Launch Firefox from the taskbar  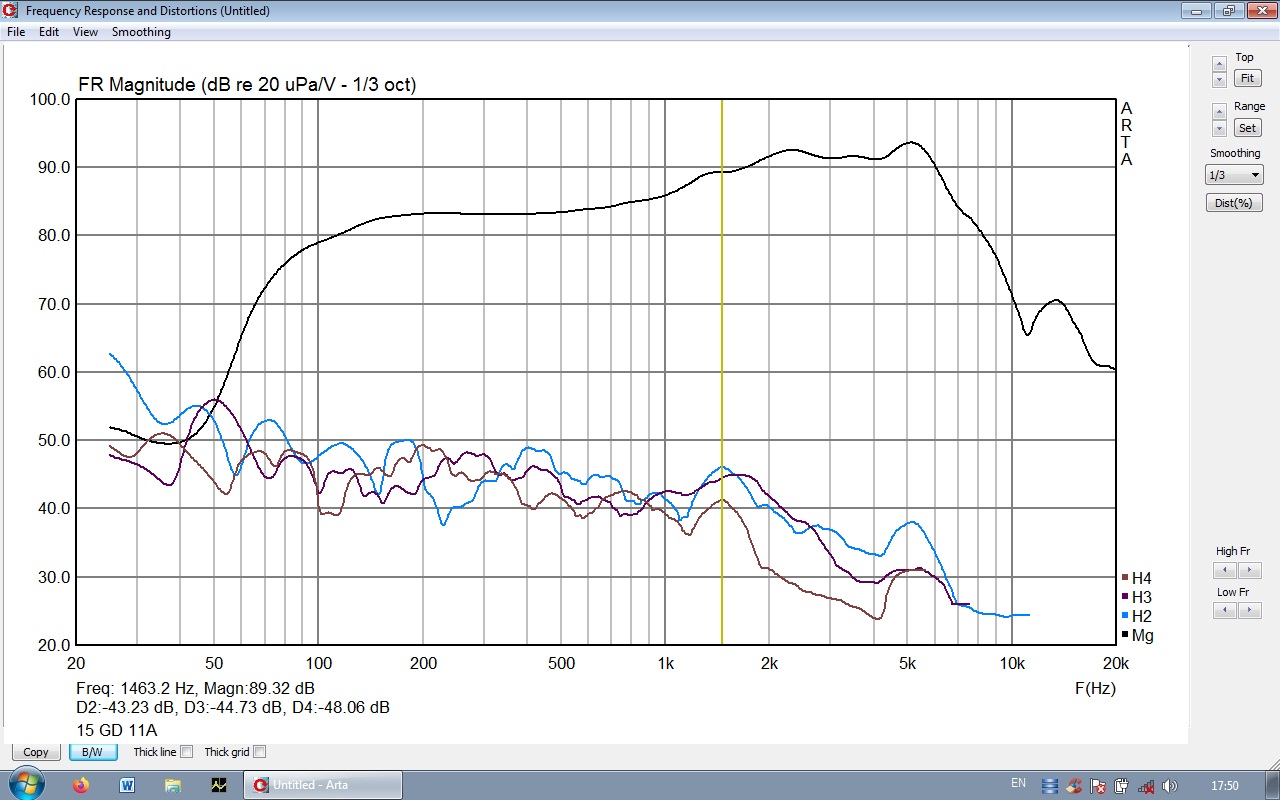pos(81,785)
